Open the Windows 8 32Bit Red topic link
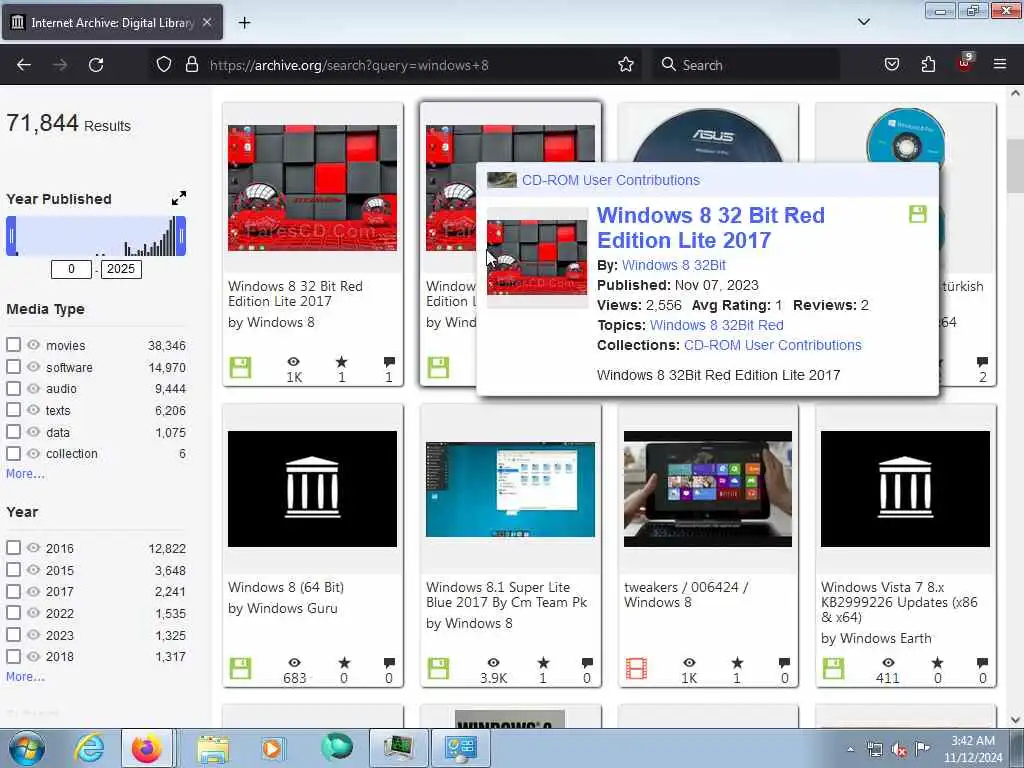Image resolution: width=1024 pixels, height=768 pixels. pyautogui.click(x=716, y=325)
